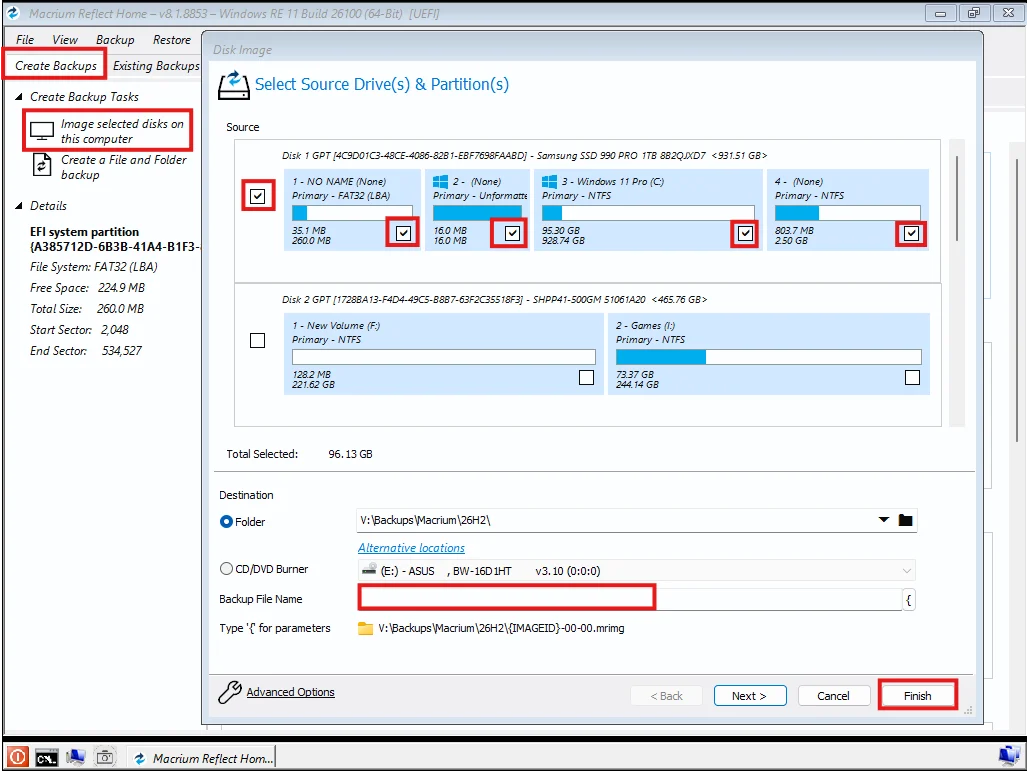Screen dimensions: 1027x771
Task: Select the Folder destination radio button
Action: [227, 521]
